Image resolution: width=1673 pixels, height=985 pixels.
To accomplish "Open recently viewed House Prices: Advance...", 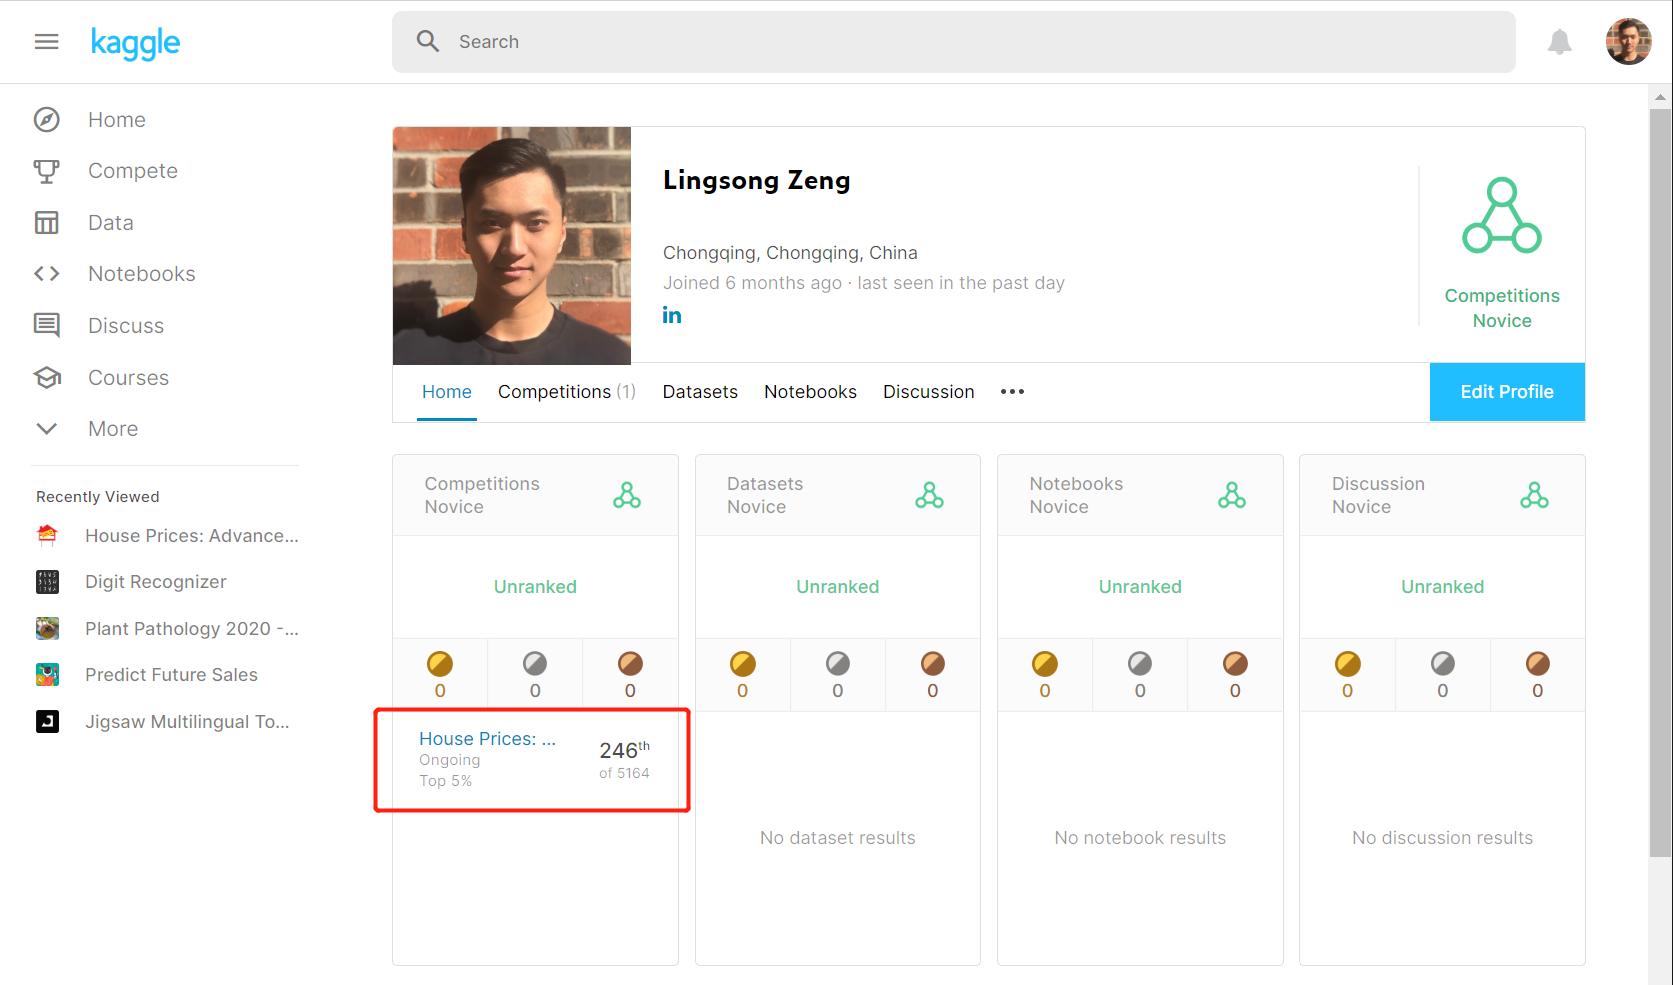I will pos(192,536).
